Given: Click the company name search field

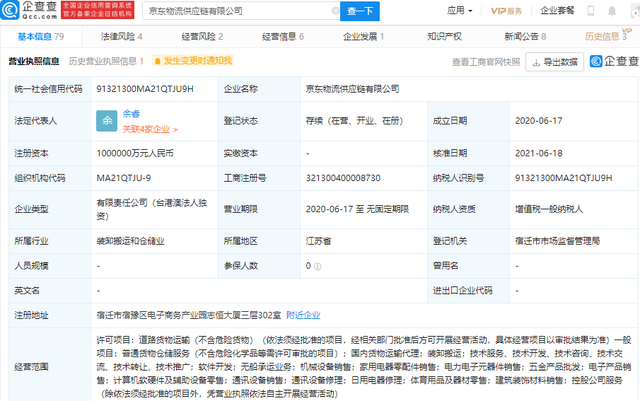Looking at the screenshot, I should coord(235,11).
